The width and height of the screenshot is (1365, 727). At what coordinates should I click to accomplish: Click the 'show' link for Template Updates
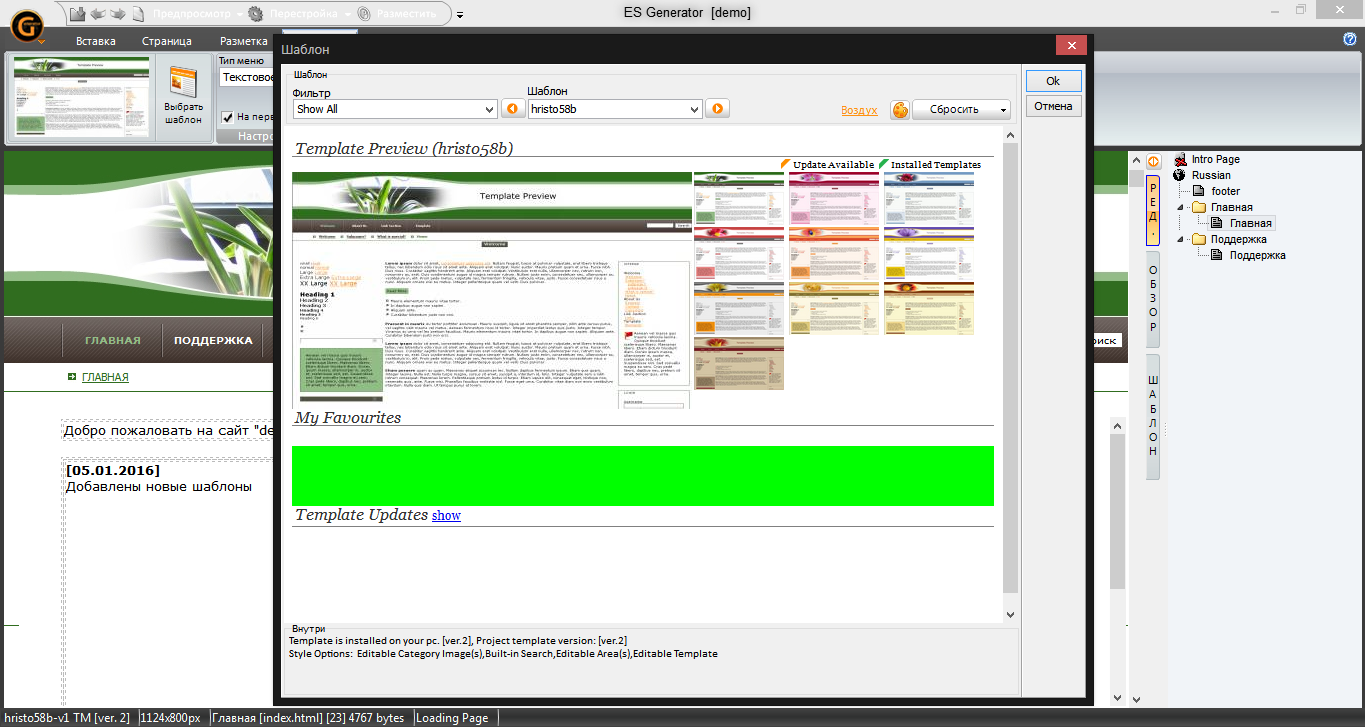point(446,515)
